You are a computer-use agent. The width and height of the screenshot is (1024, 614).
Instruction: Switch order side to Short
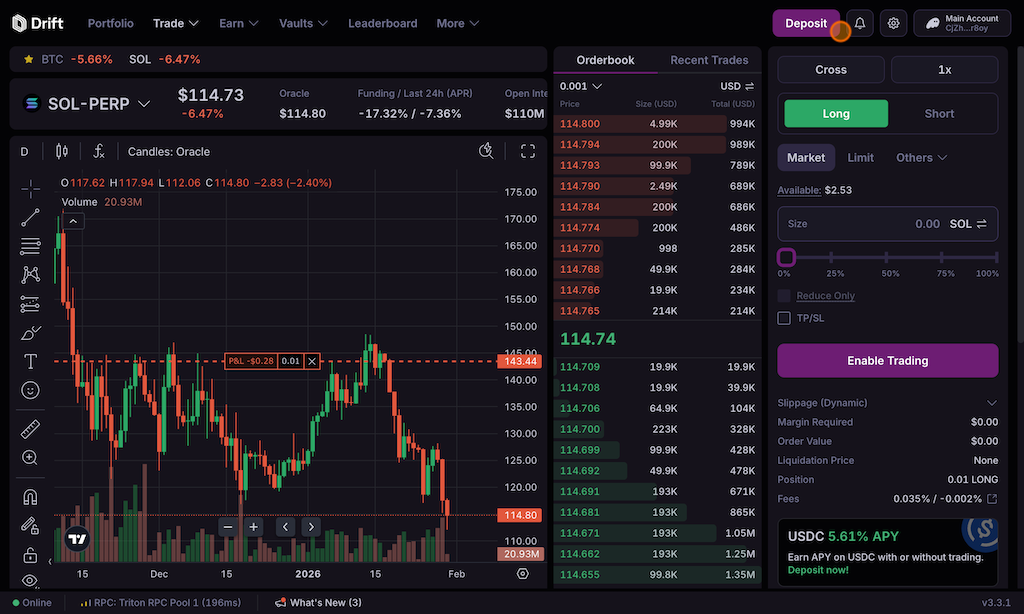pyautogui.click(x=939, y=114)
